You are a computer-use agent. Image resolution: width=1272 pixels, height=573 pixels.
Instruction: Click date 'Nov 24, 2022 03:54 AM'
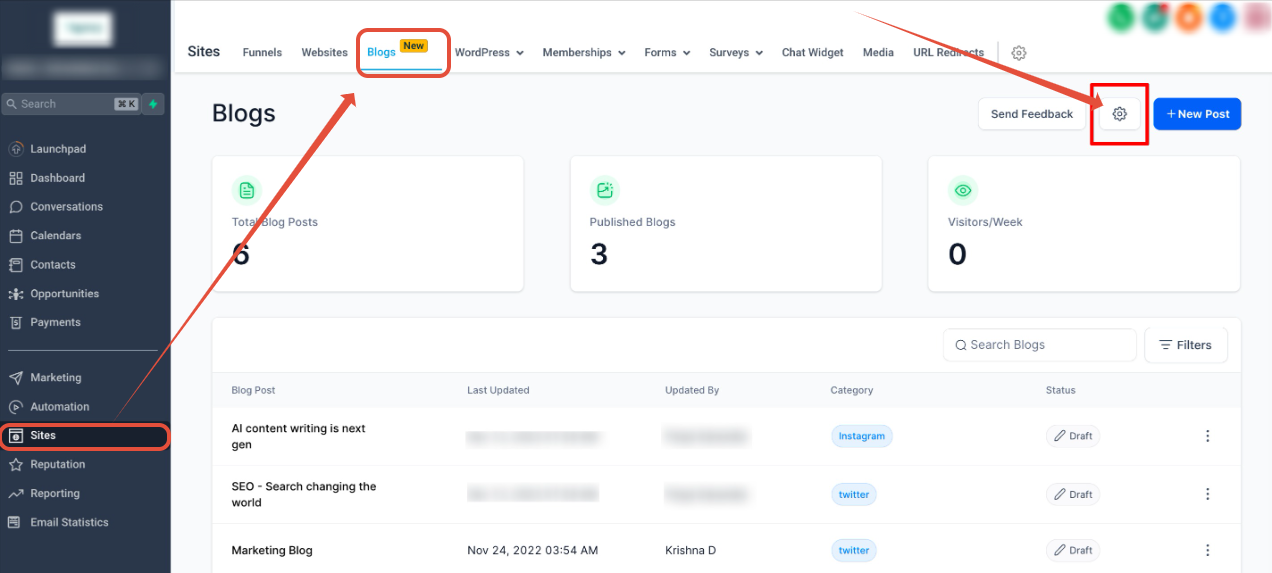click(533, 550)
